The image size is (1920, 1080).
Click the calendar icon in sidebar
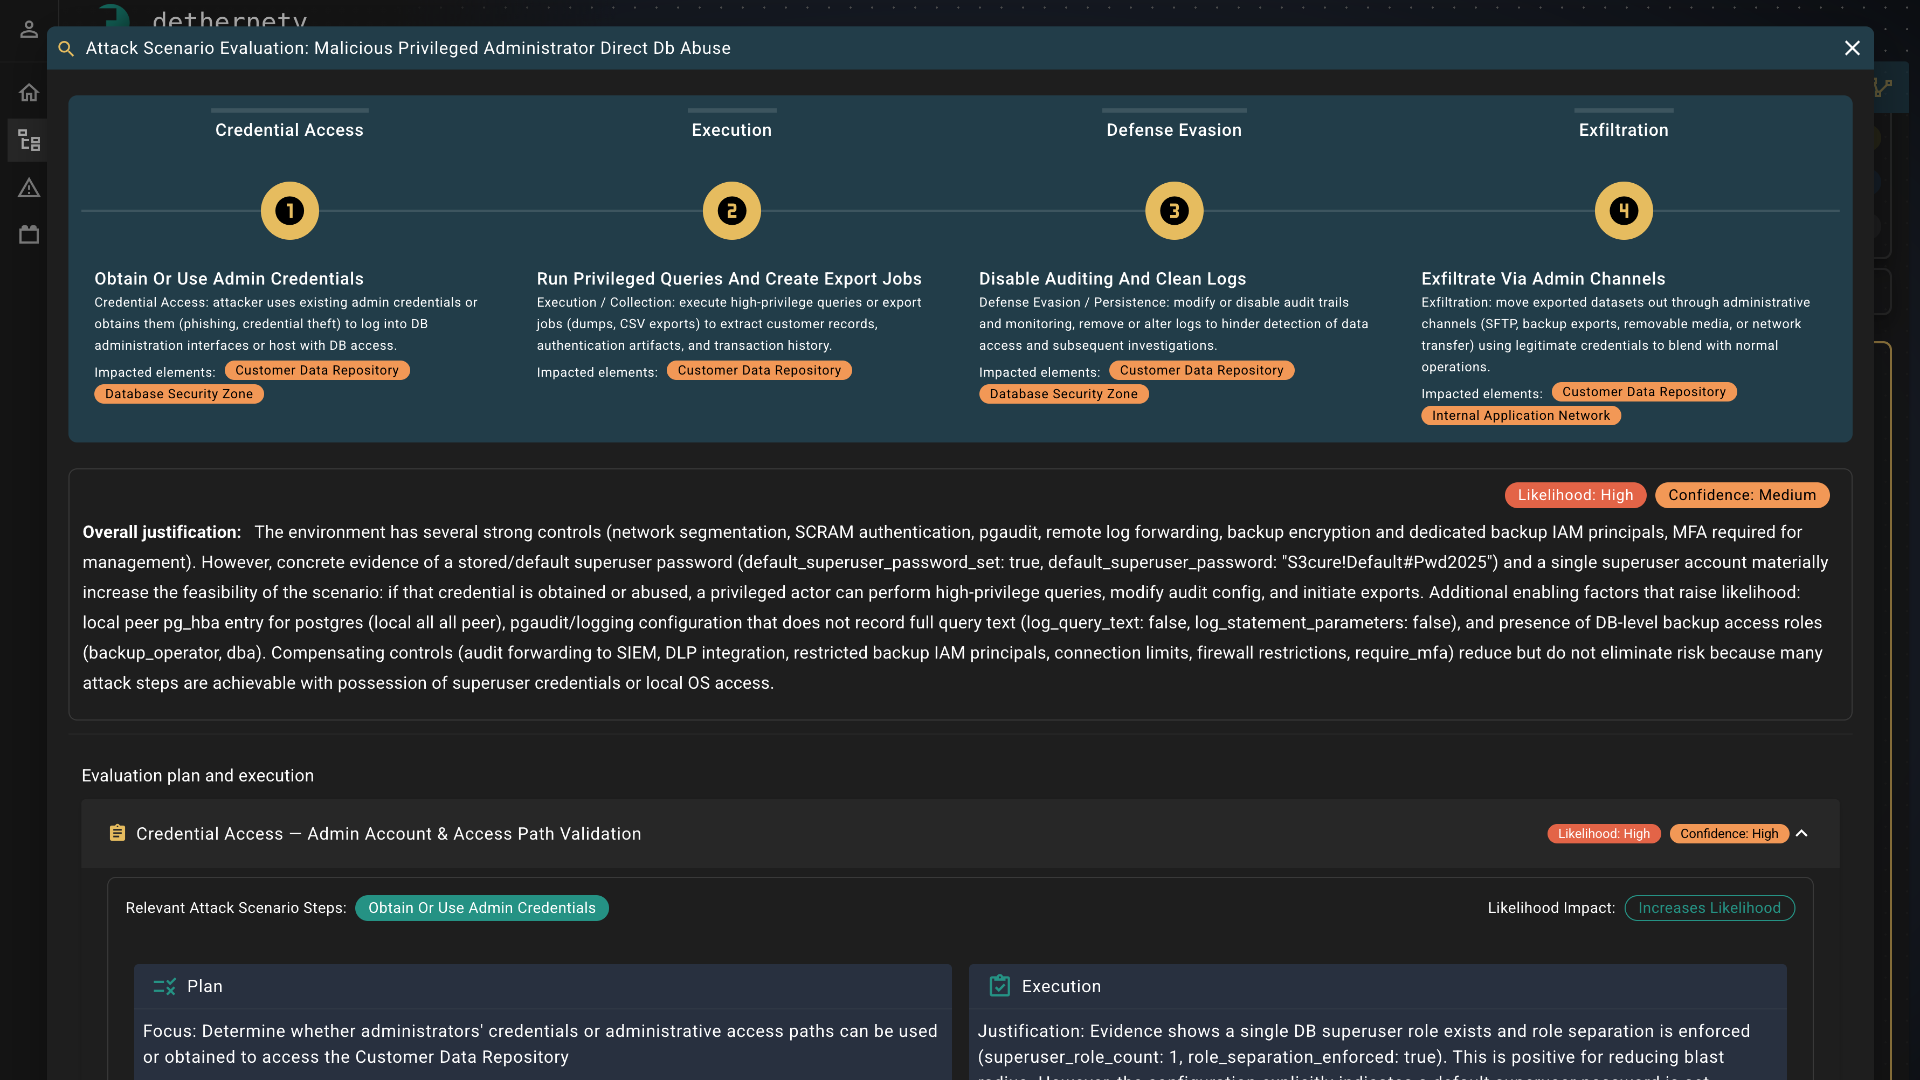(29, 235)
